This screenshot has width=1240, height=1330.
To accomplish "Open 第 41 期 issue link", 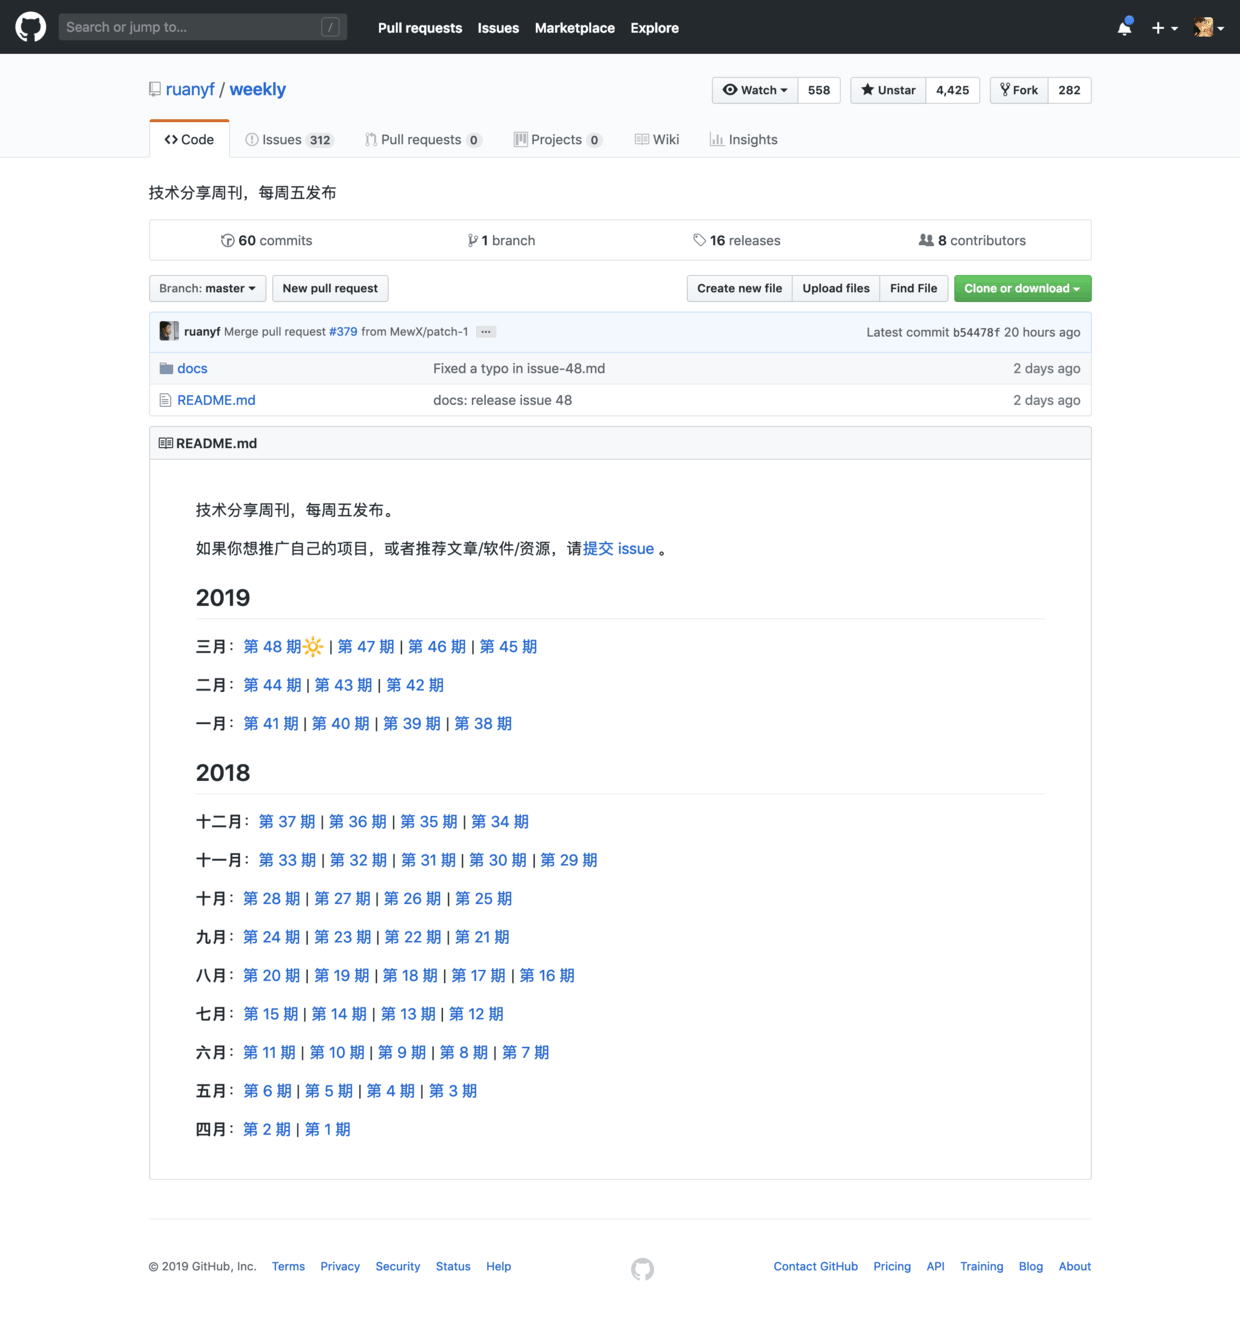I will (x=271, y=723).
